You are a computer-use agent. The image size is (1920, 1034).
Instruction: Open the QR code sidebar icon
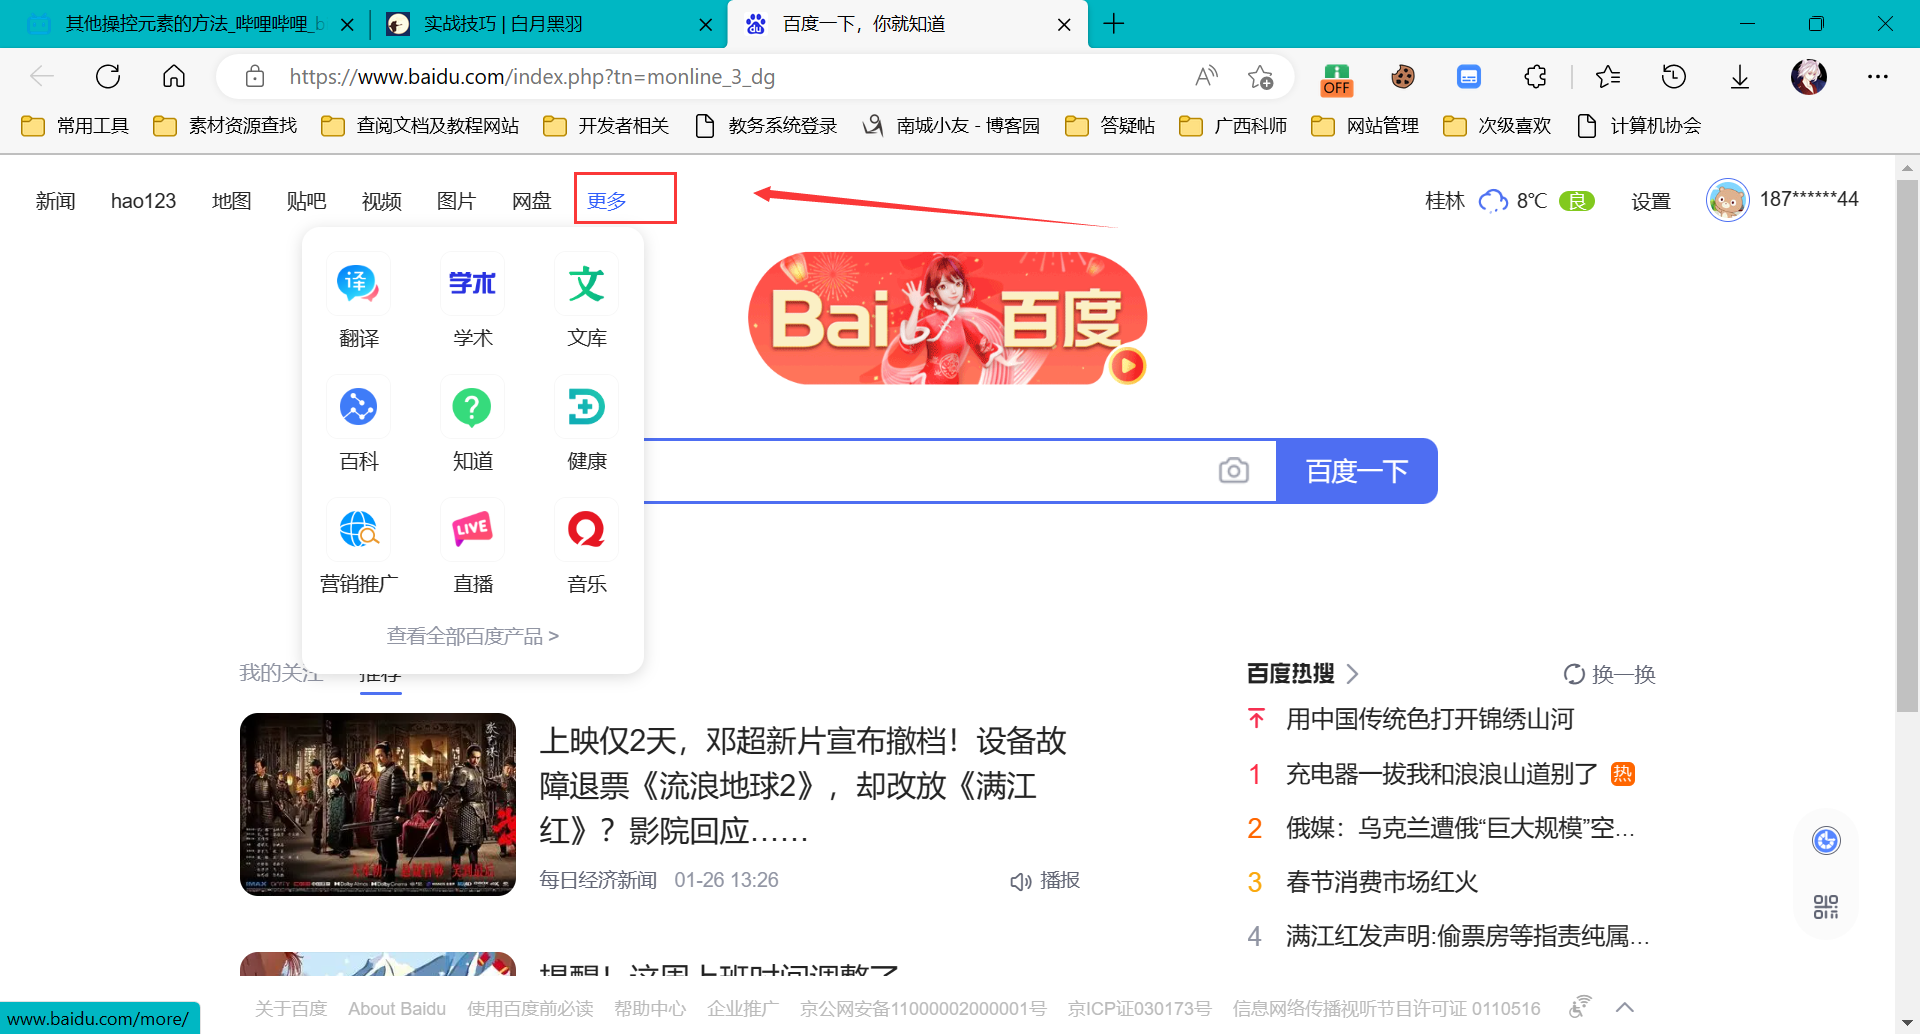(x=1826, y=906)
